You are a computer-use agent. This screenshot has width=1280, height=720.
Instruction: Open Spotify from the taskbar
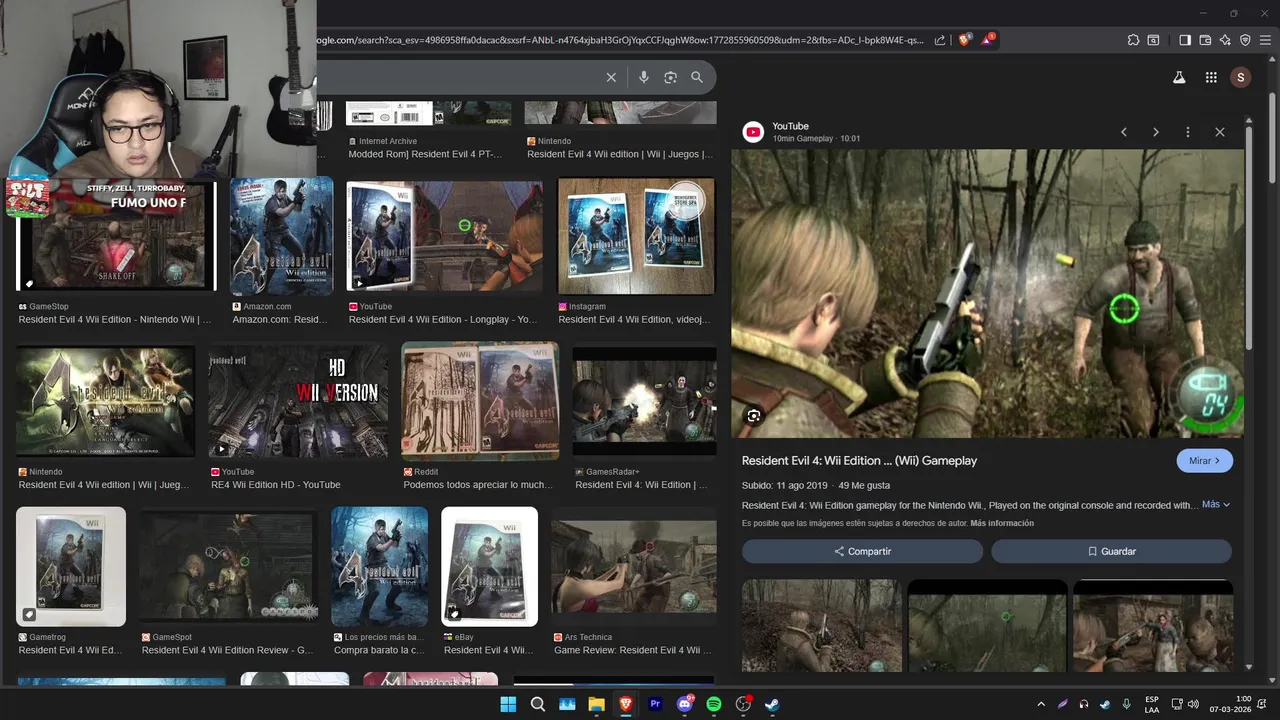click(x=714, y=704)
